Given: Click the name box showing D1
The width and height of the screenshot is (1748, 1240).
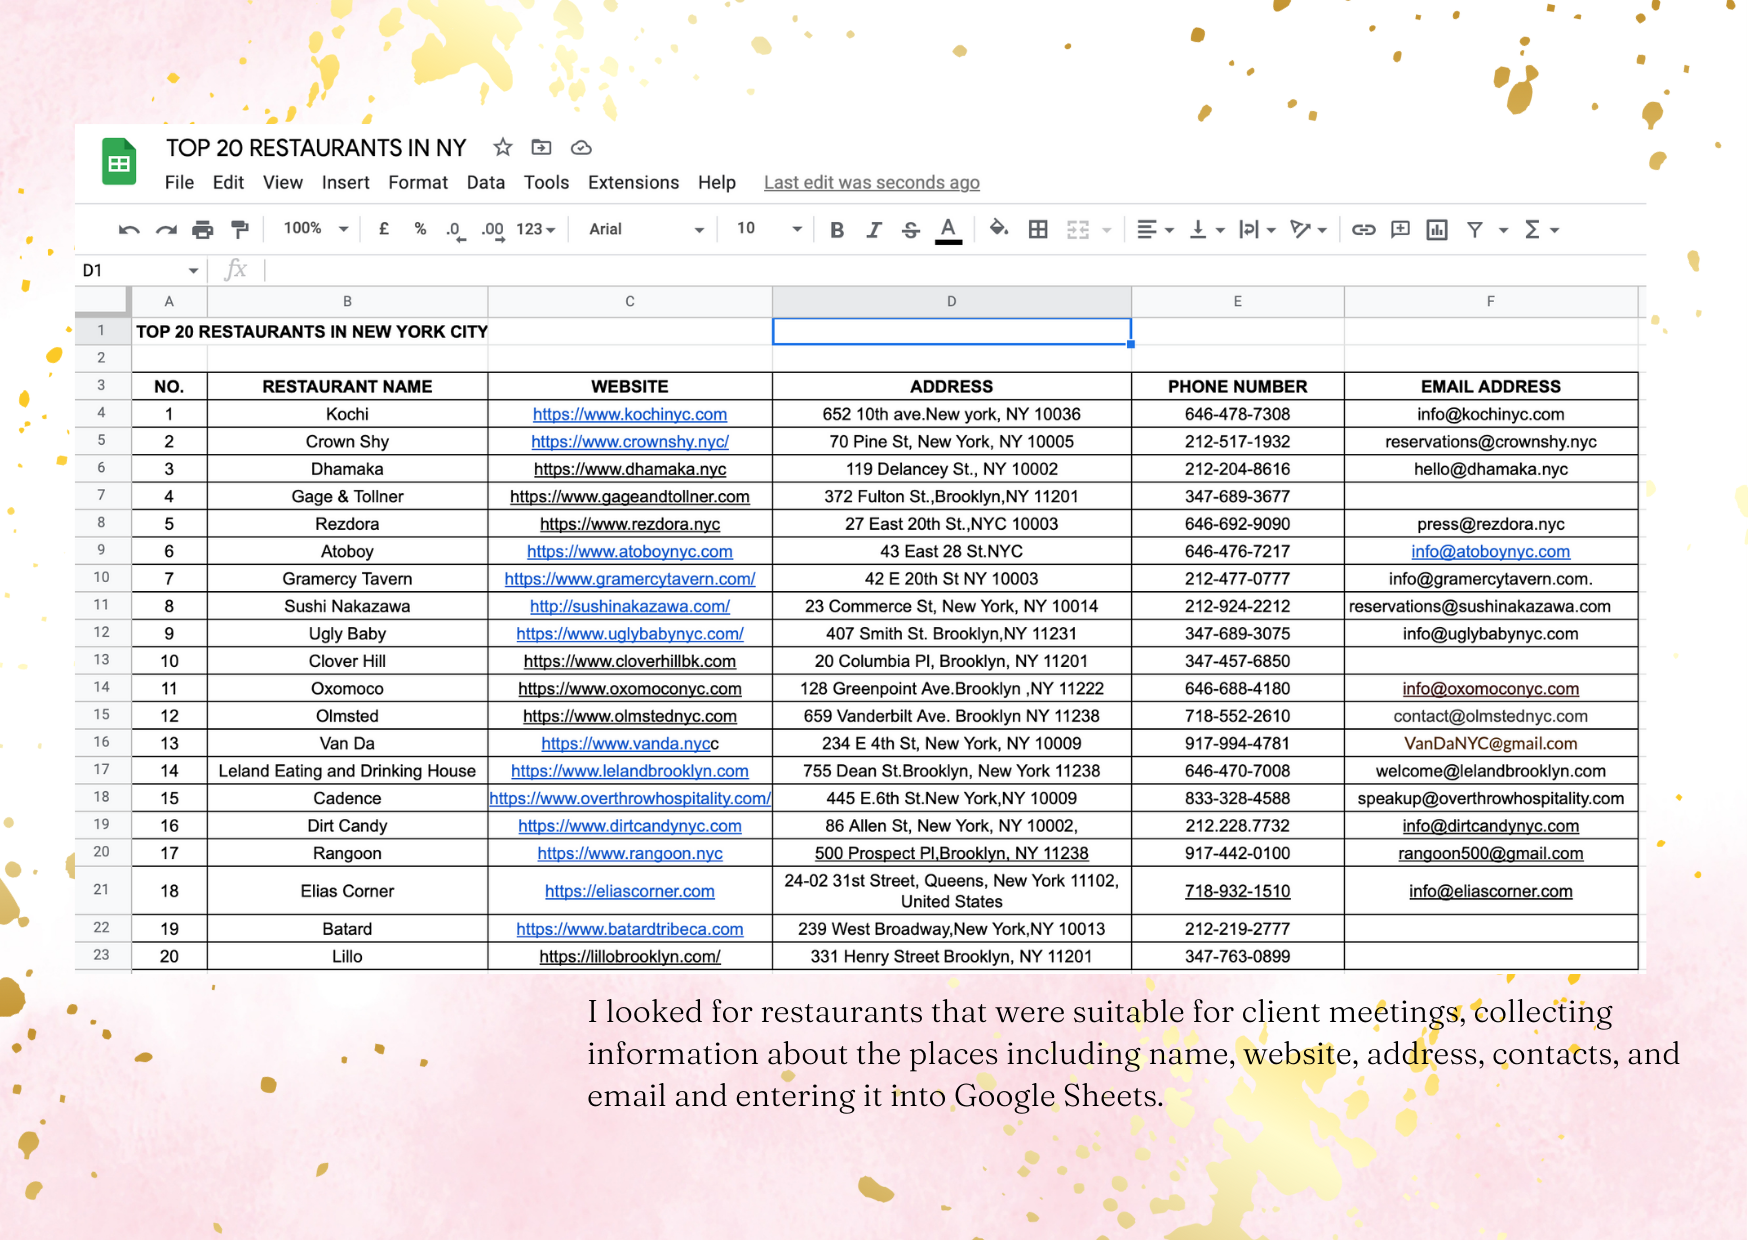Looking at the screenshot, I should coord(140,270).
